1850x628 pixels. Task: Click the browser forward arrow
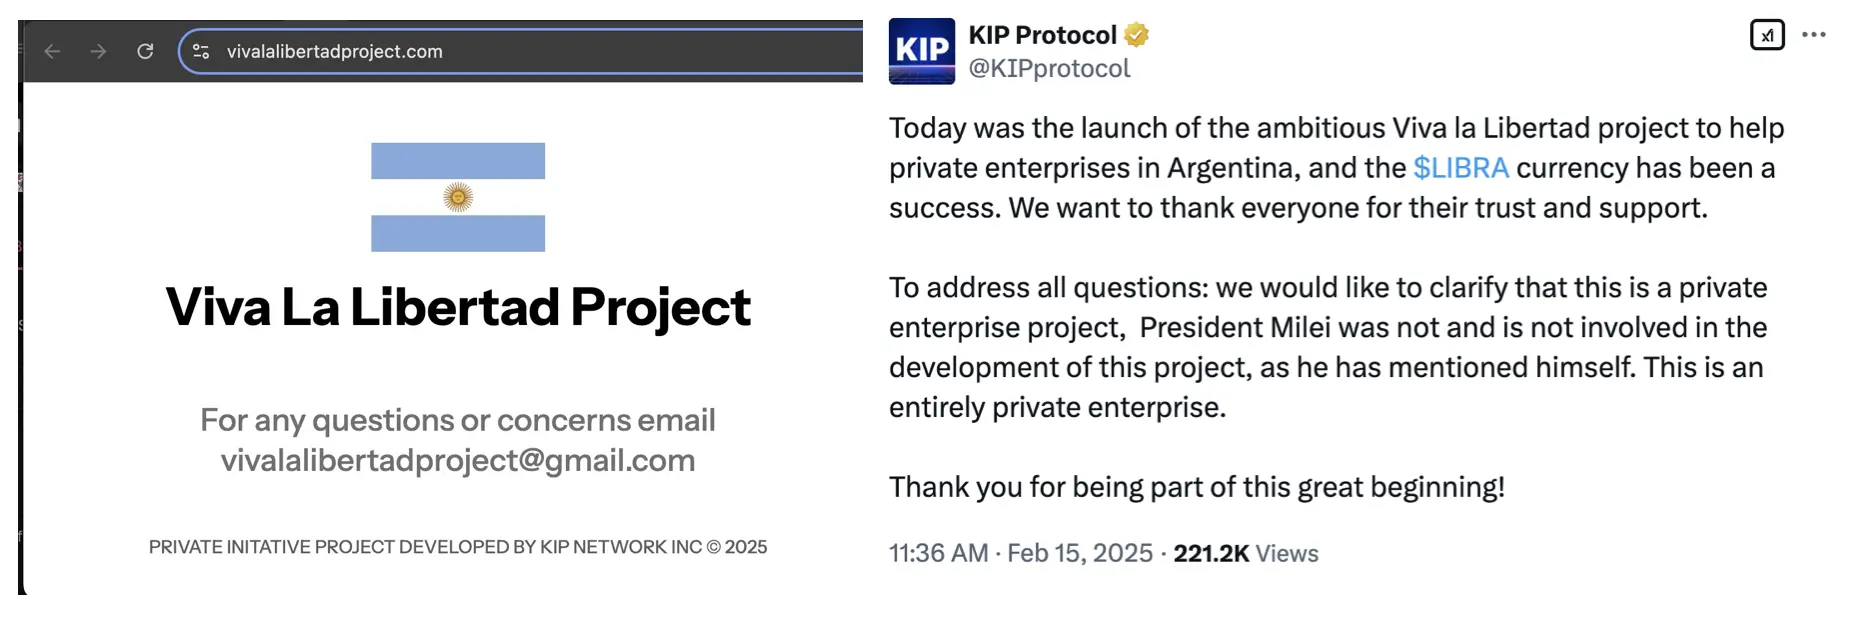tap(98, 51)
